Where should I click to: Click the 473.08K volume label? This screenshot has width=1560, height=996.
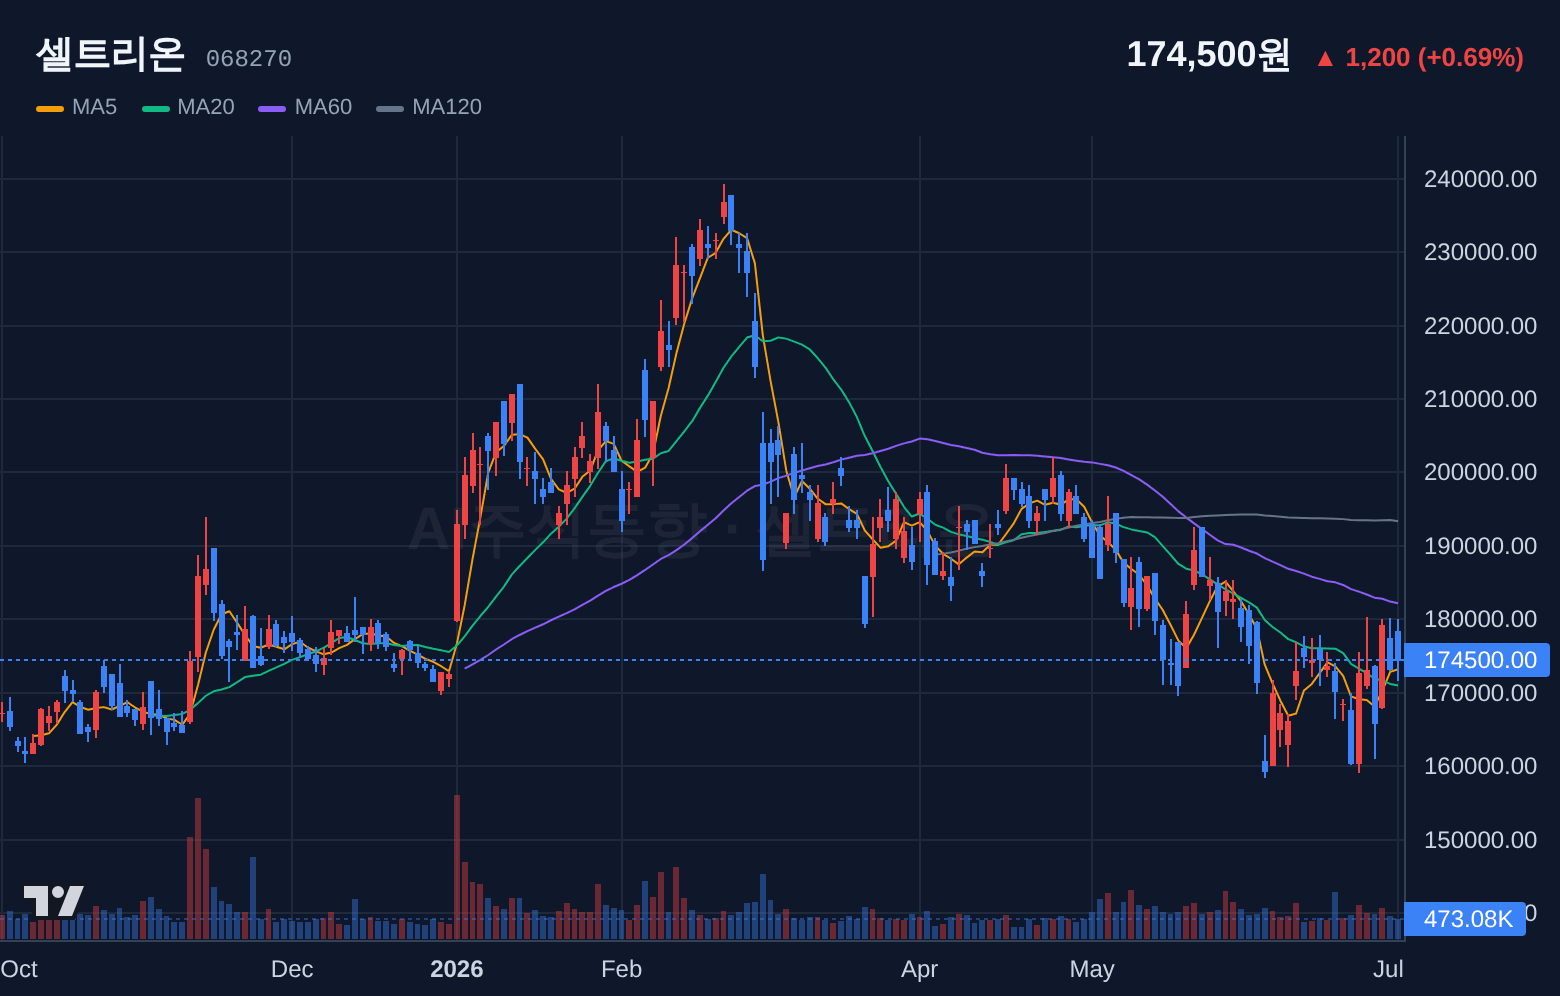[1465, 919]
